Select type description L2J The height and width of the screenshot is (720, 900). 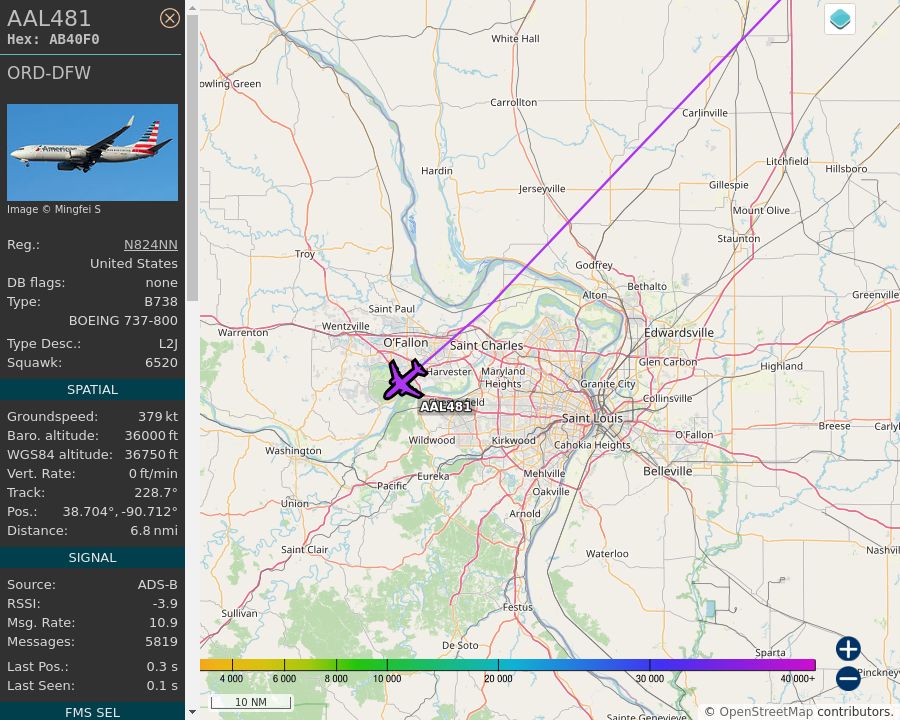point(168,344)
